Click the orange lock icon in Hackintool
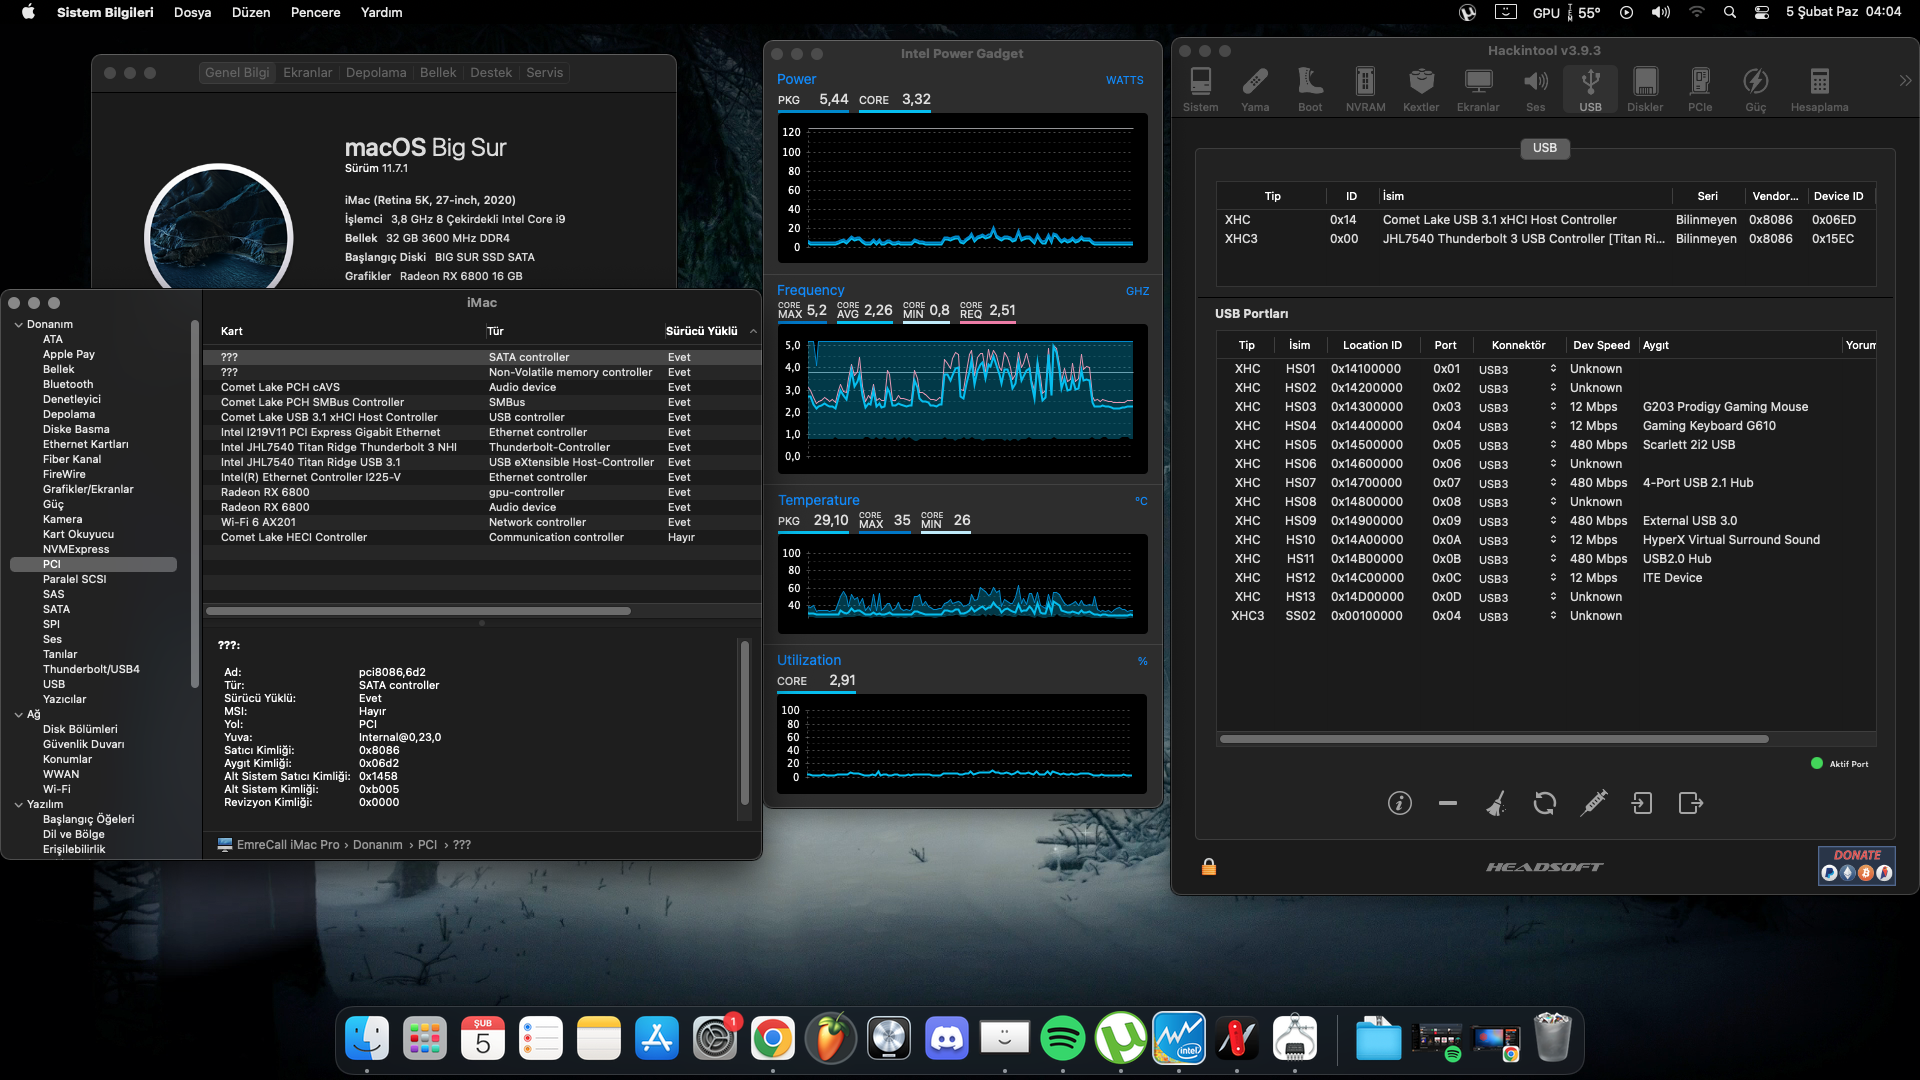Viewport: 1920px width, 1080px height. [1208, 867]
